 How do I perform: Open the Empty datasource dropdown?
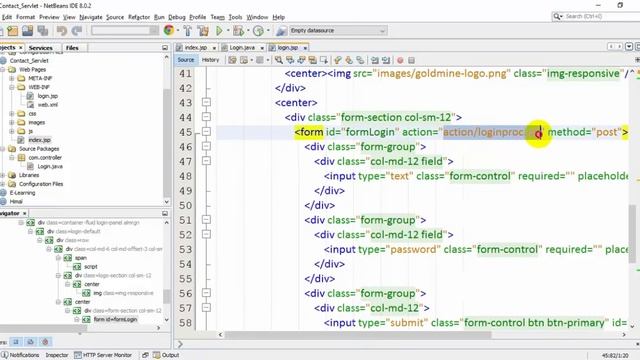point(338,31)
